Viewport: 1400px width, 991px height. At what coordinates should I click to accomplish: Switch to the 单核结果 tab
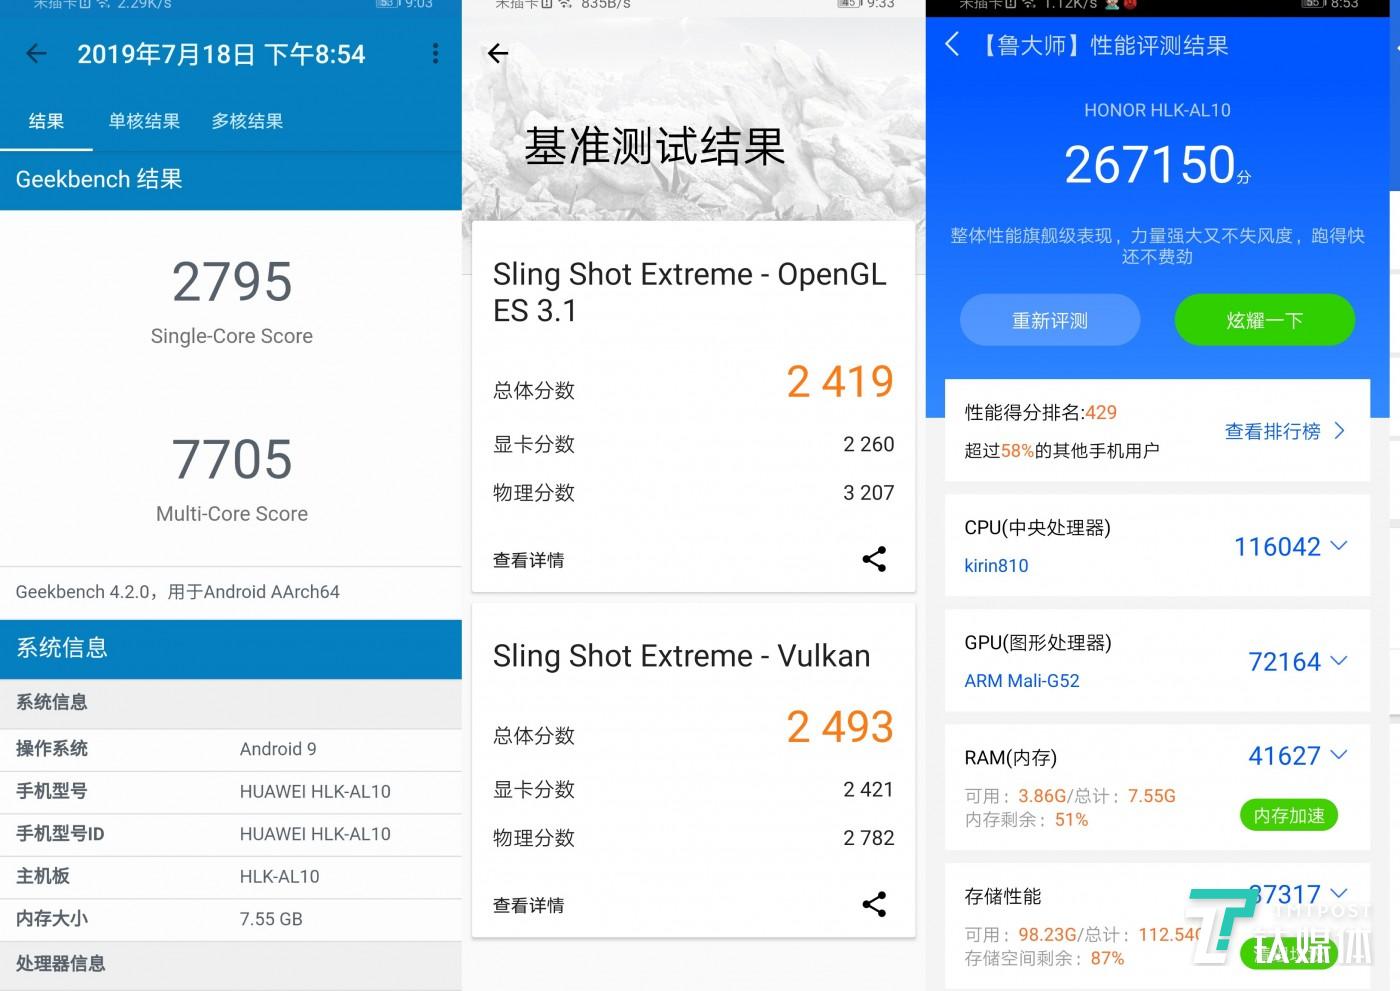(x=143, y=121)
